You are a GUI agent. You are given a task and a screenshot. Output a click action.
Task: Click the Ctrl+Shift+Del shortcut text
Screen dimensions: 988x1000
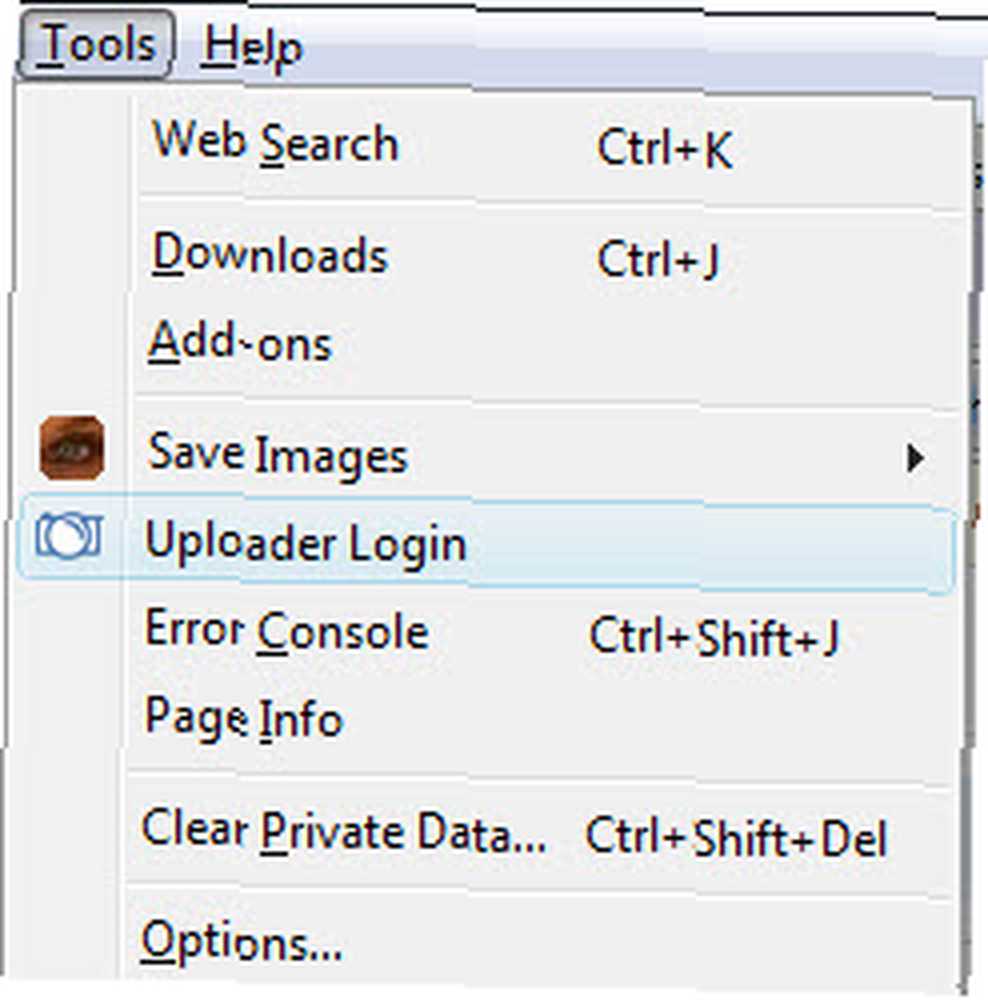click(736, 837)
